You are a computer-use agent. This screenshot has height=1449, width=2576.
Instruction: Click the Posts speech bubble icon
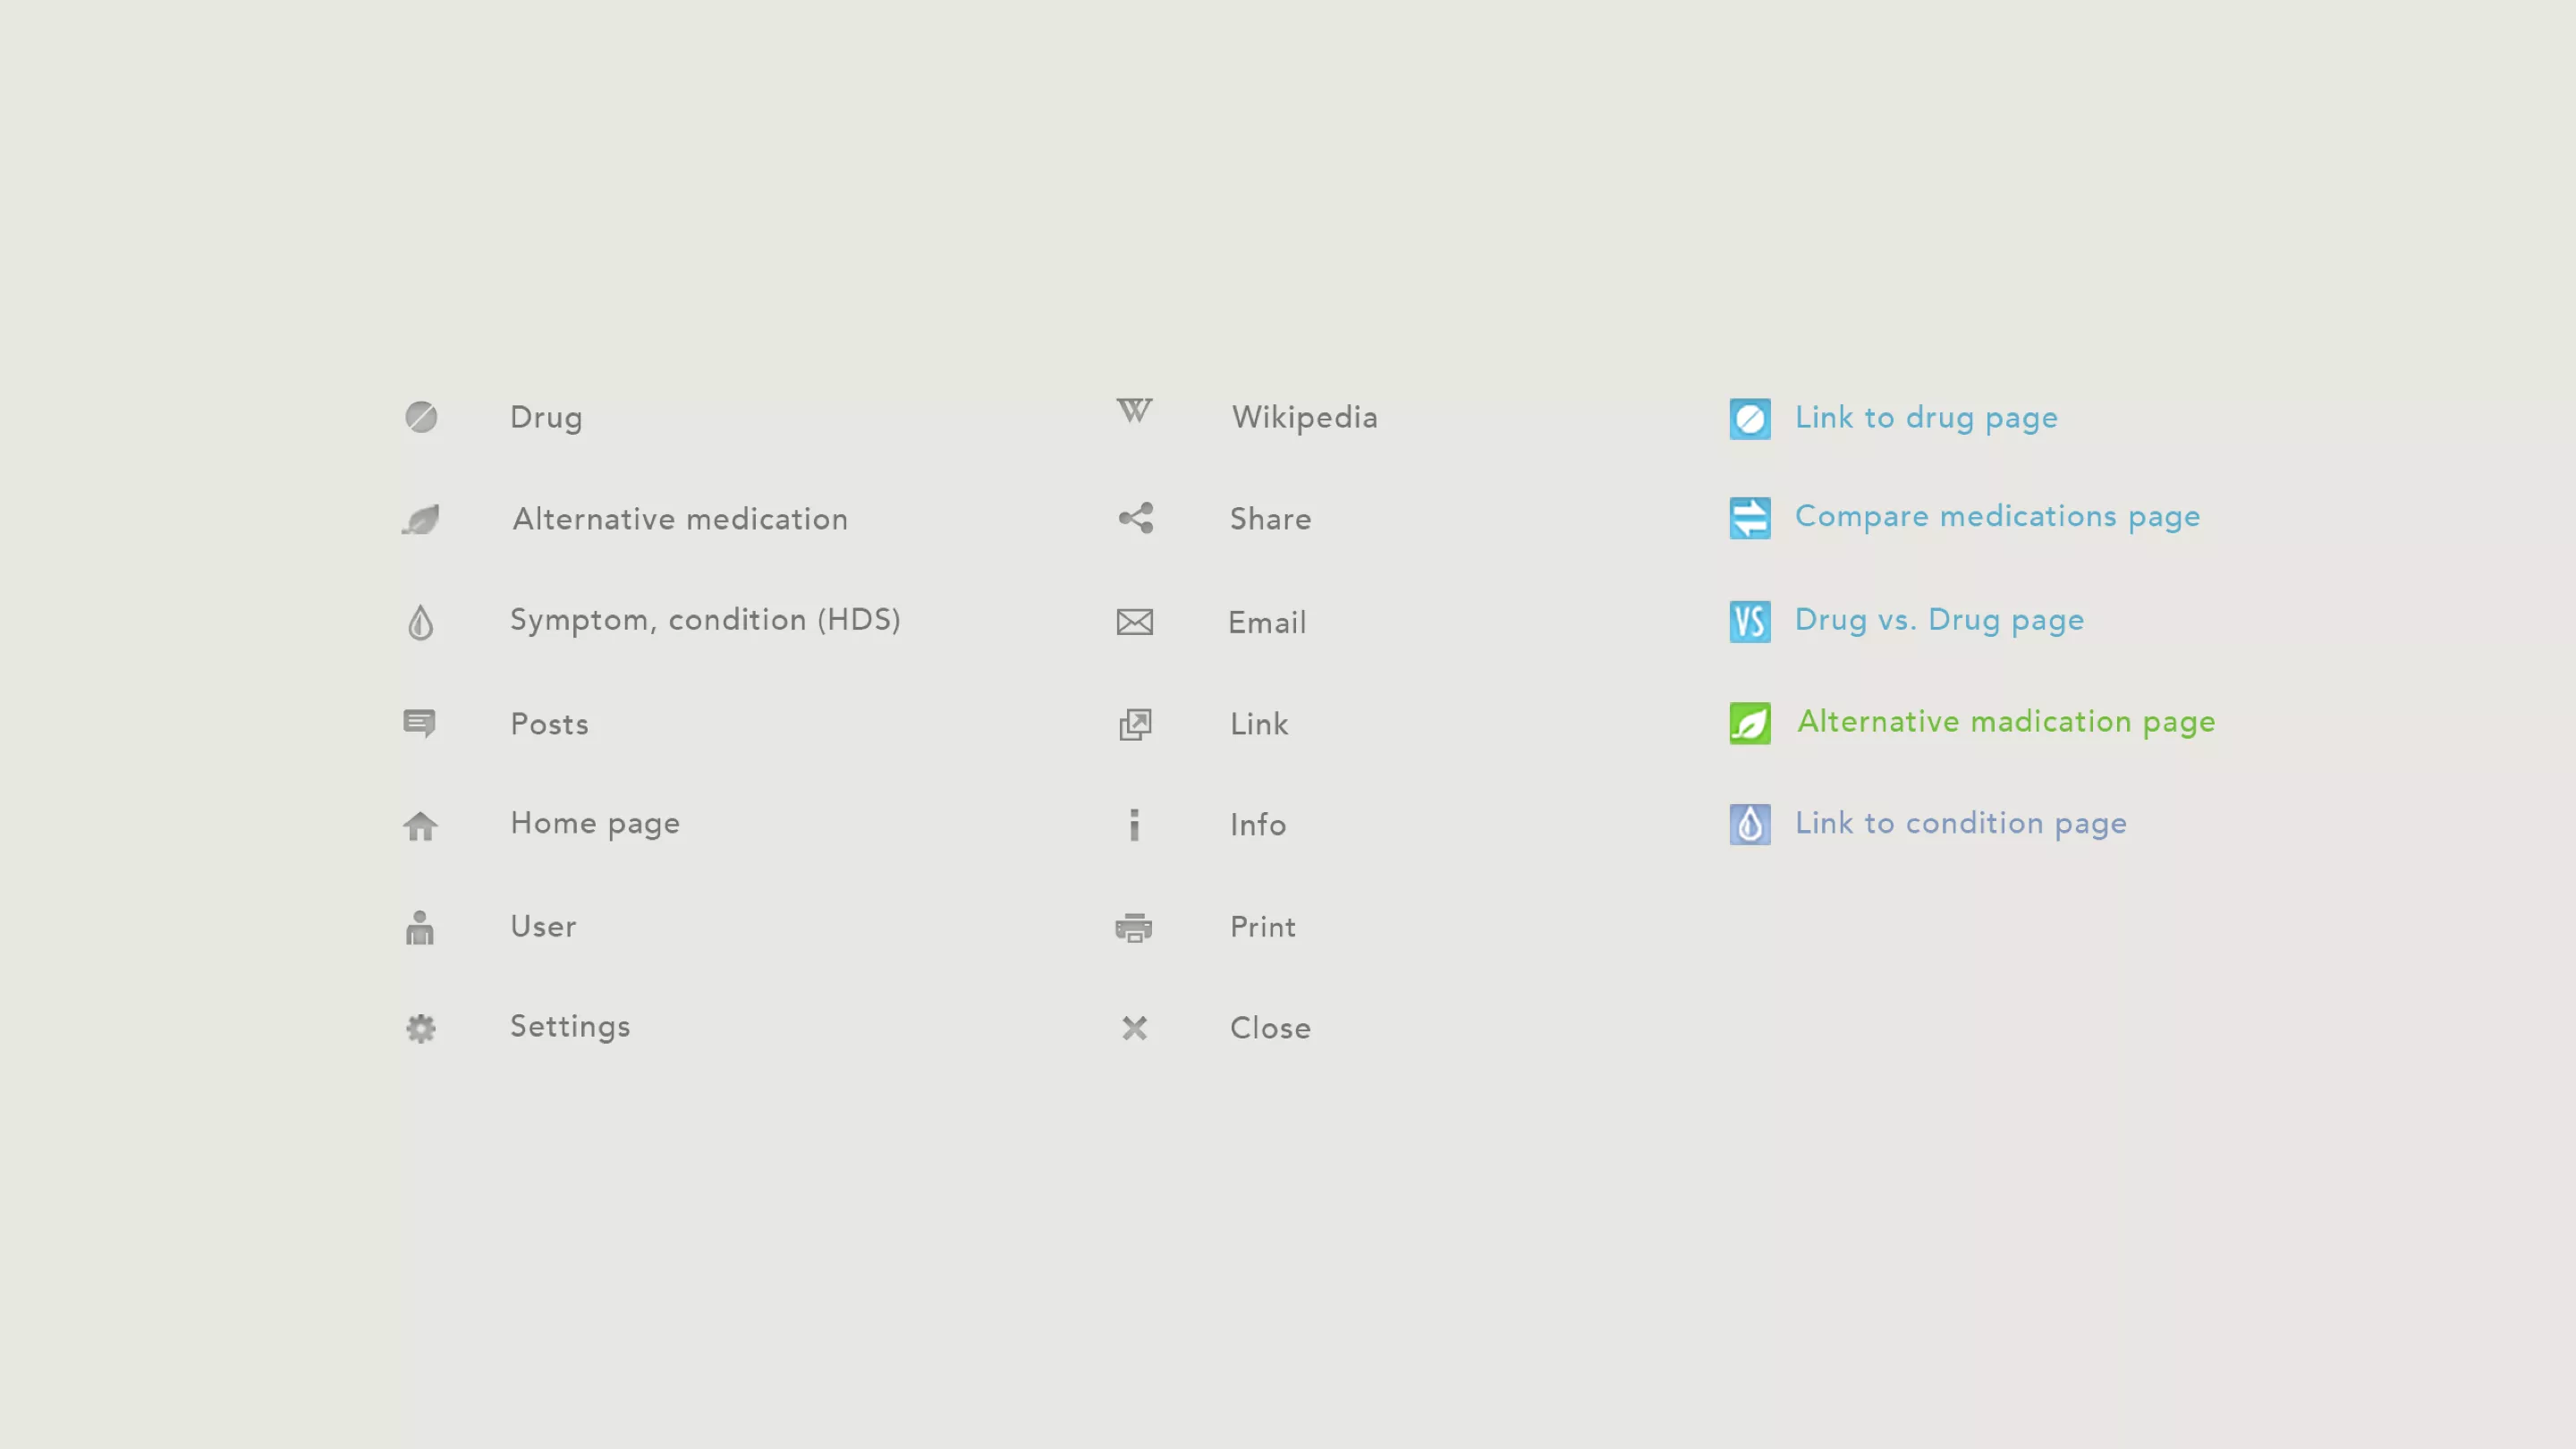[419, 723]
